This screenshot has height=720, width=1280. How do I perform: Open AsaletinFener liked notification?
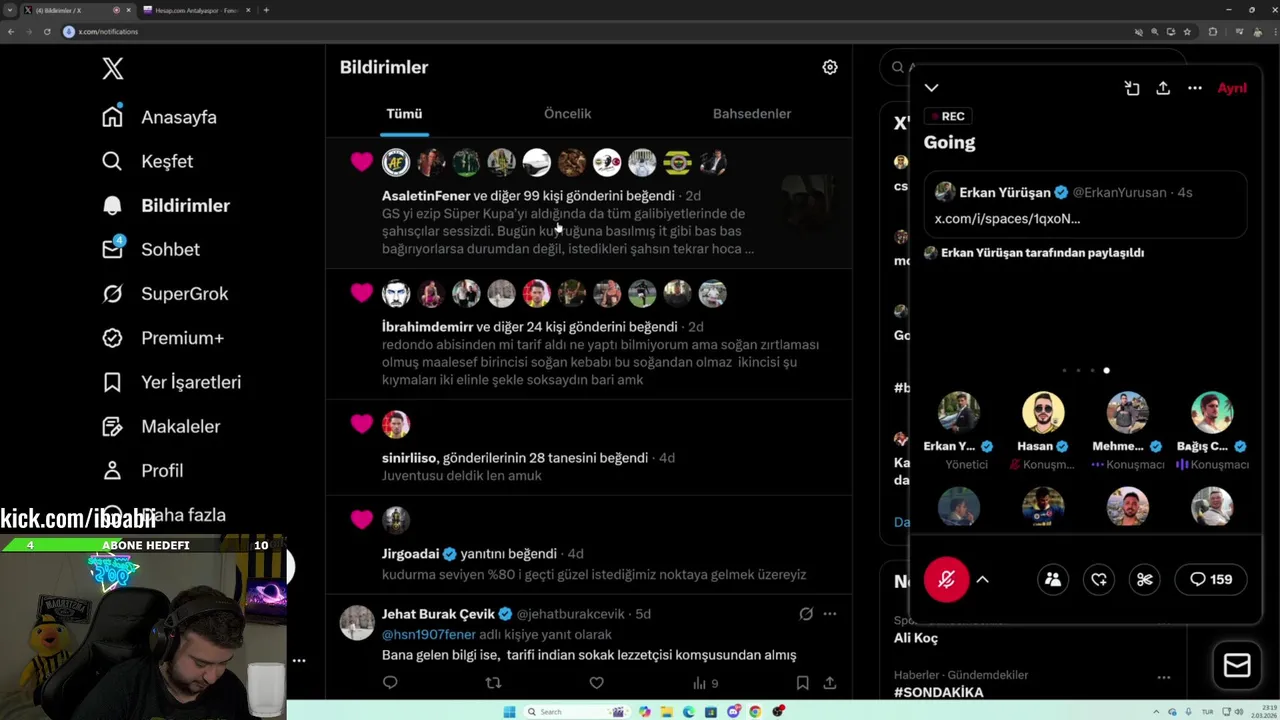pyautogui.click(x=588, y=203)
